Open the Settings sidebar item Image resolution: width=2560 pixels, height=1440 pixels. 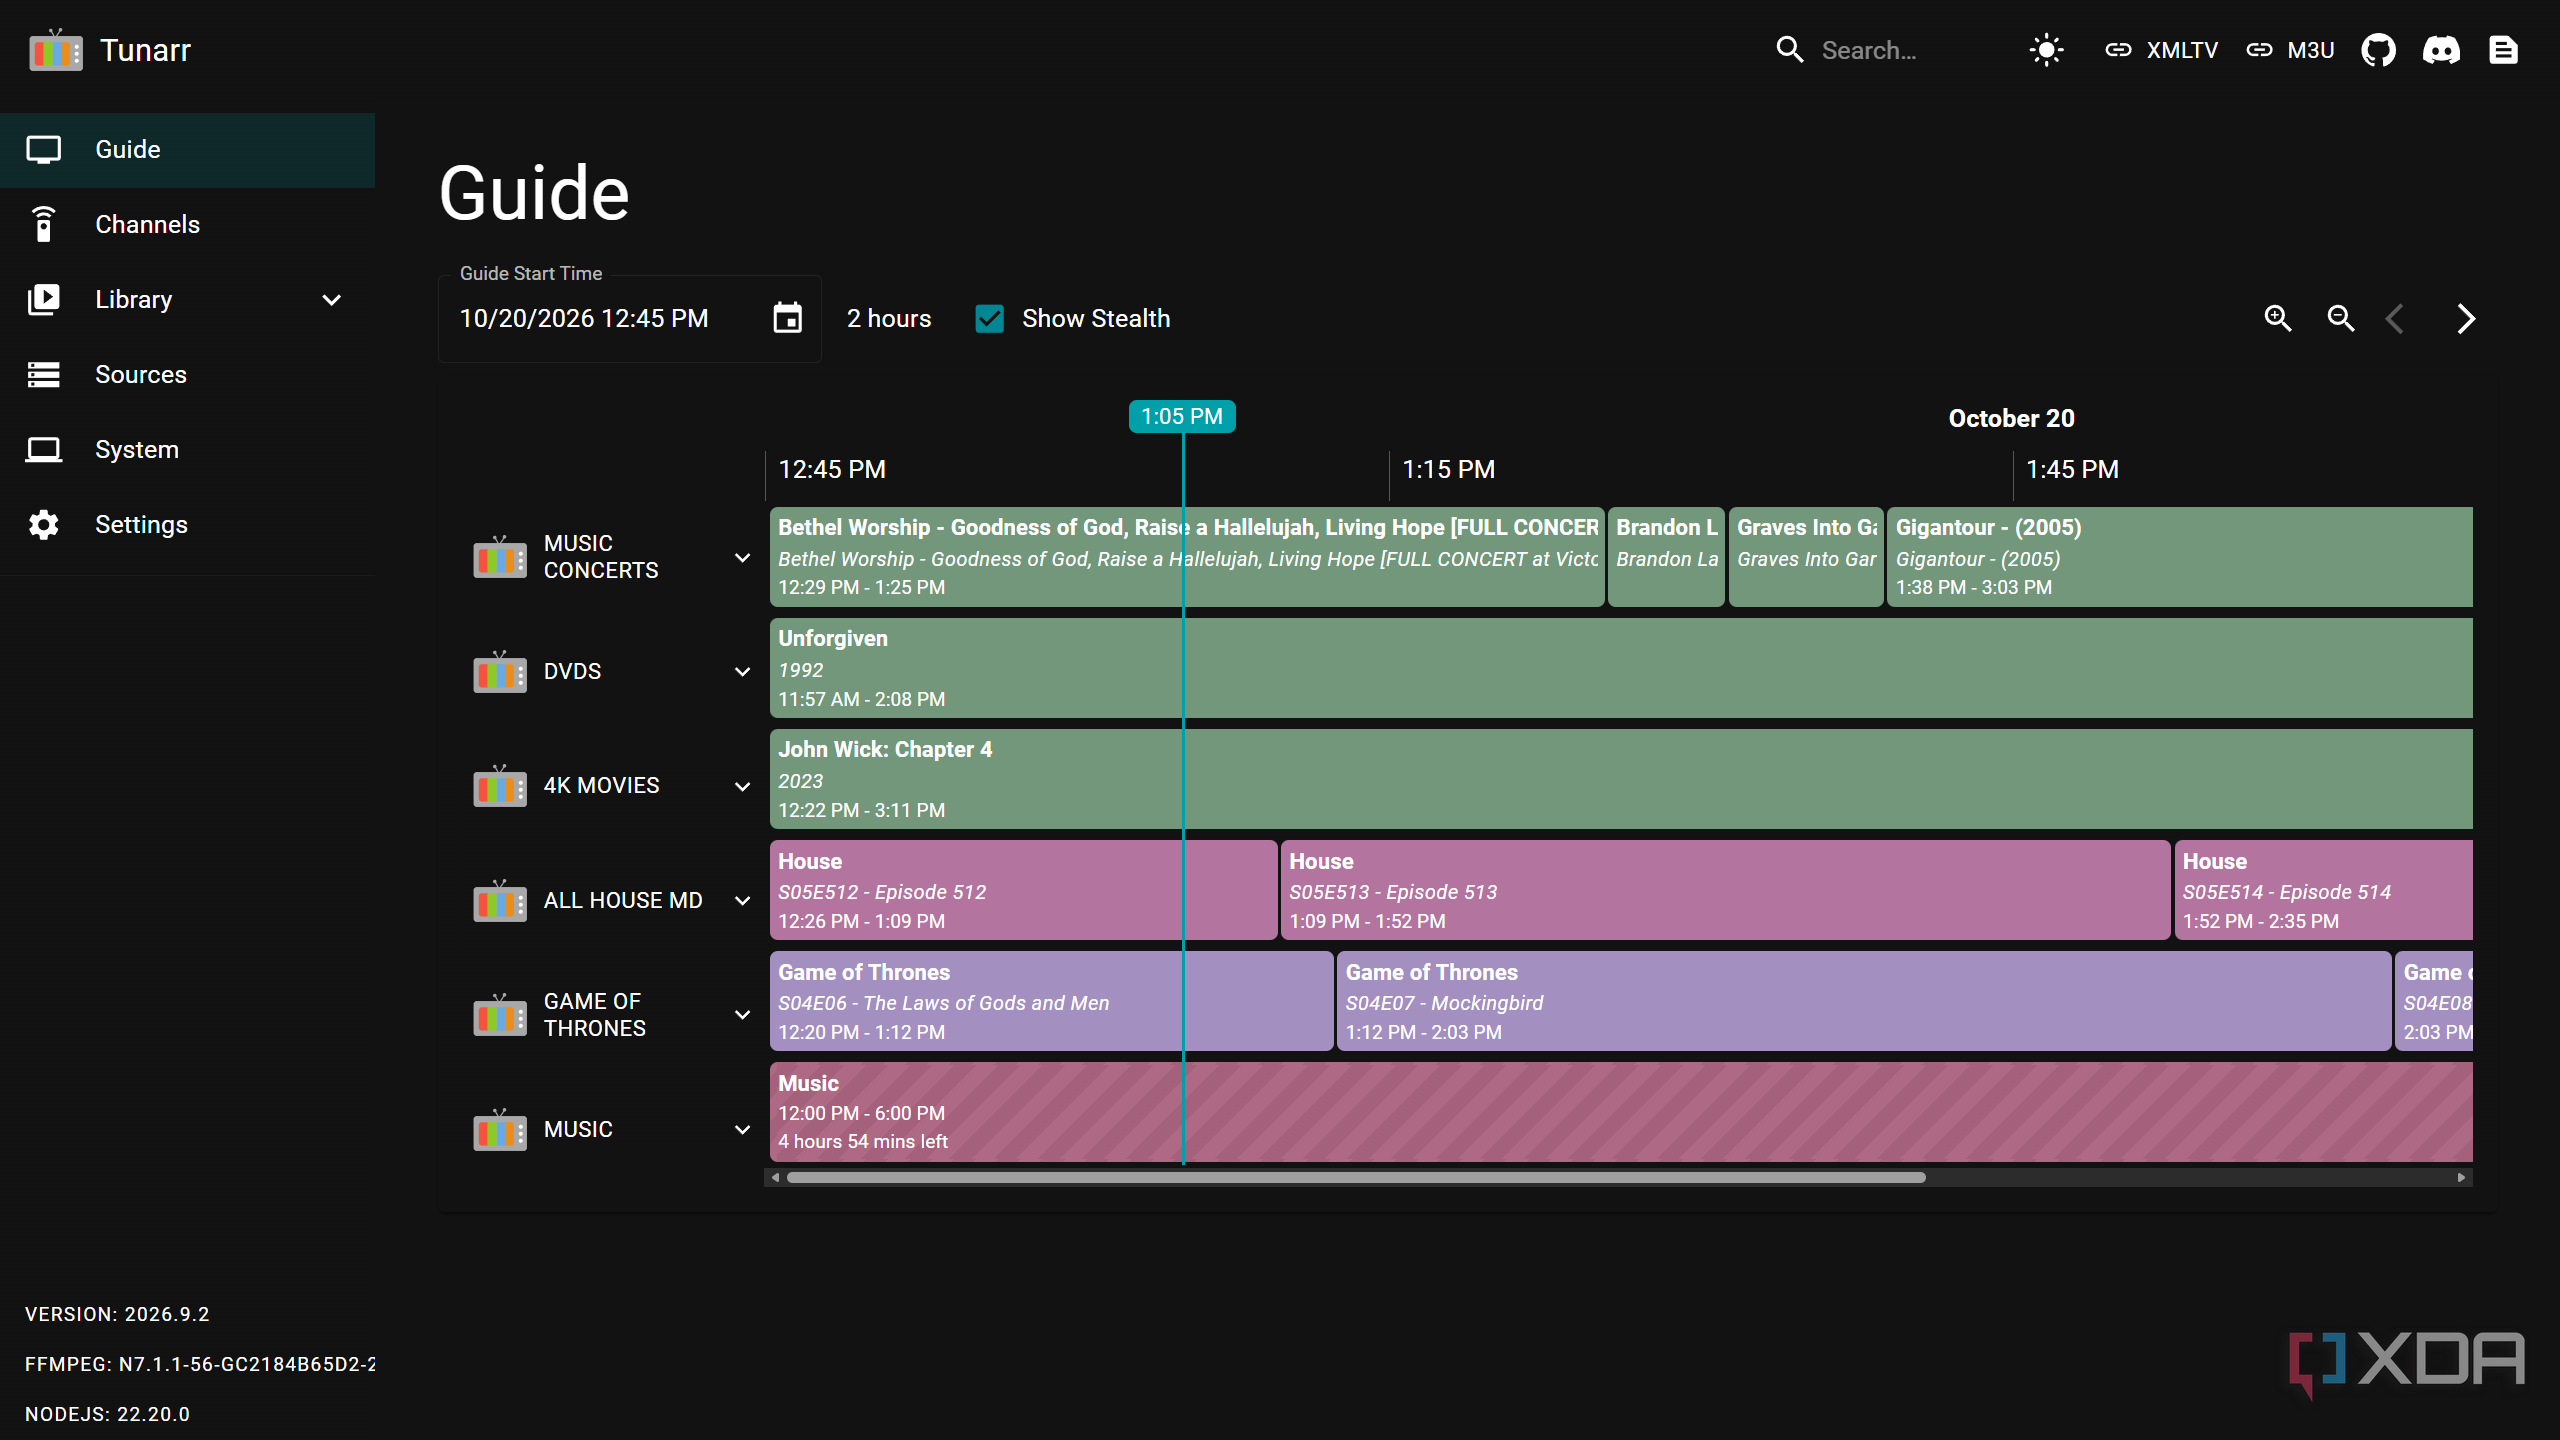click(x=187, y=525)
